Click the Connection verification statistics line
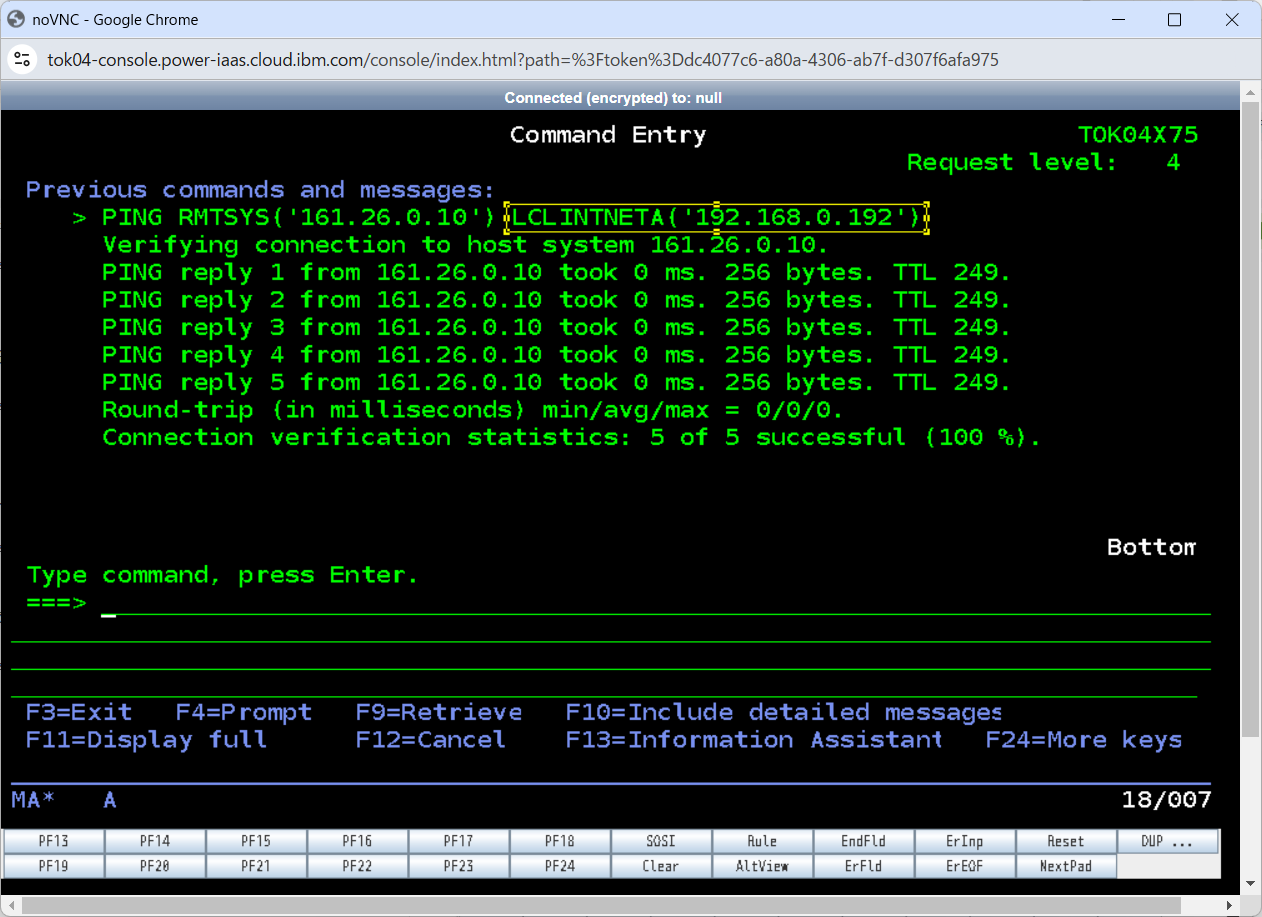Viewport: 1262px width, 917px height. point(572,437)
